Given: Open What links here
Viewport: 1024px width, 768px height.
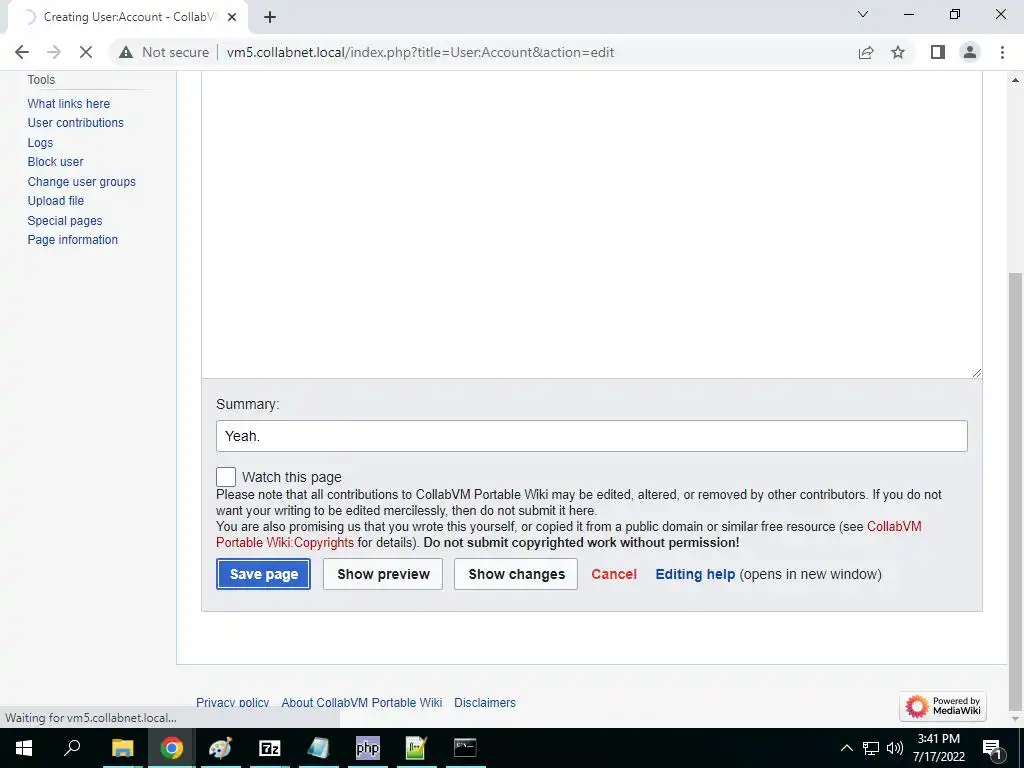Looking at the screenshot, I should [x=69, y=103].
